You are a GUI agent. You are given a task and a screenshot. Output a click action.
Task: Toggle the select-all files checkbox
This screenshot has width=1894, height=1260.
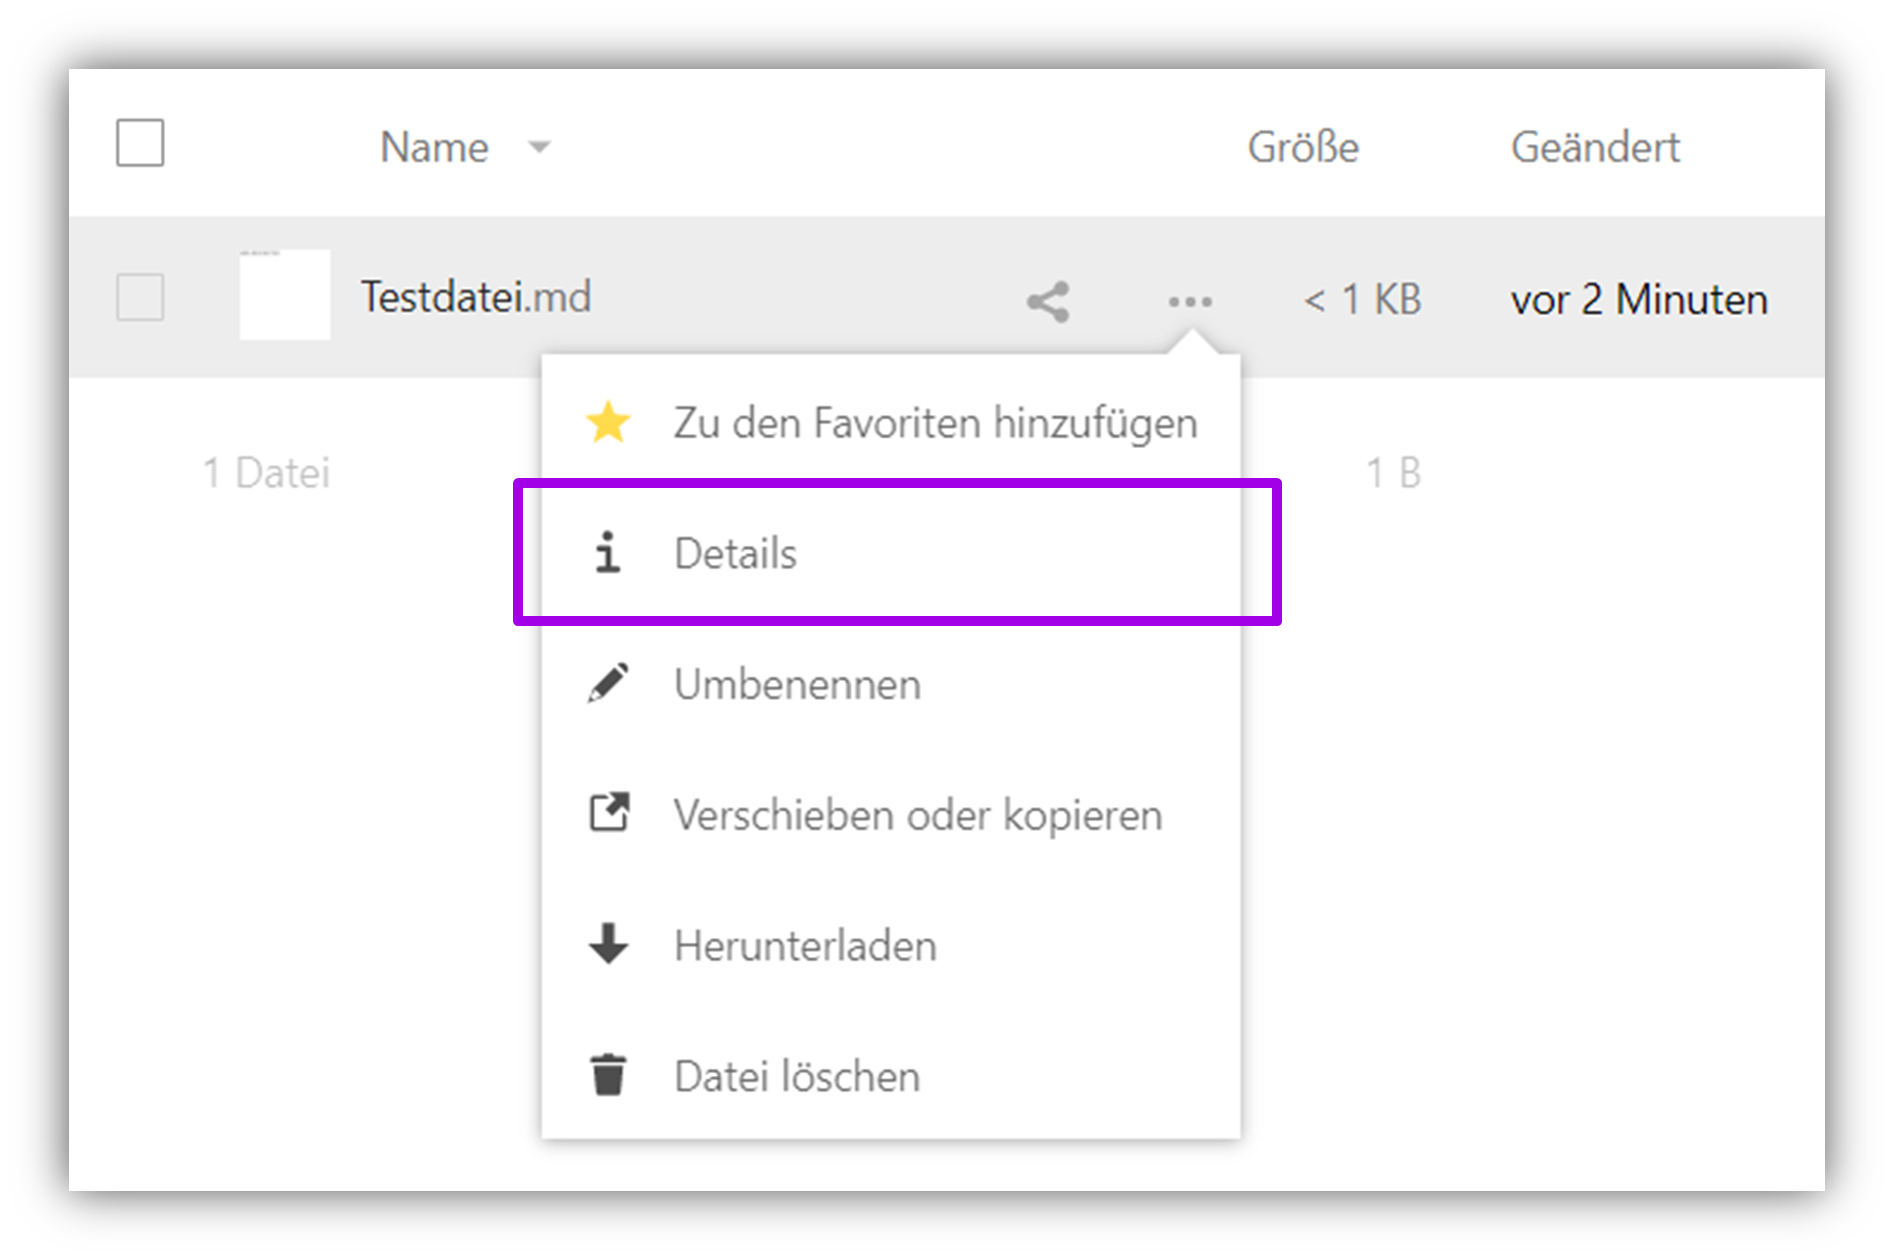[140, 143]
